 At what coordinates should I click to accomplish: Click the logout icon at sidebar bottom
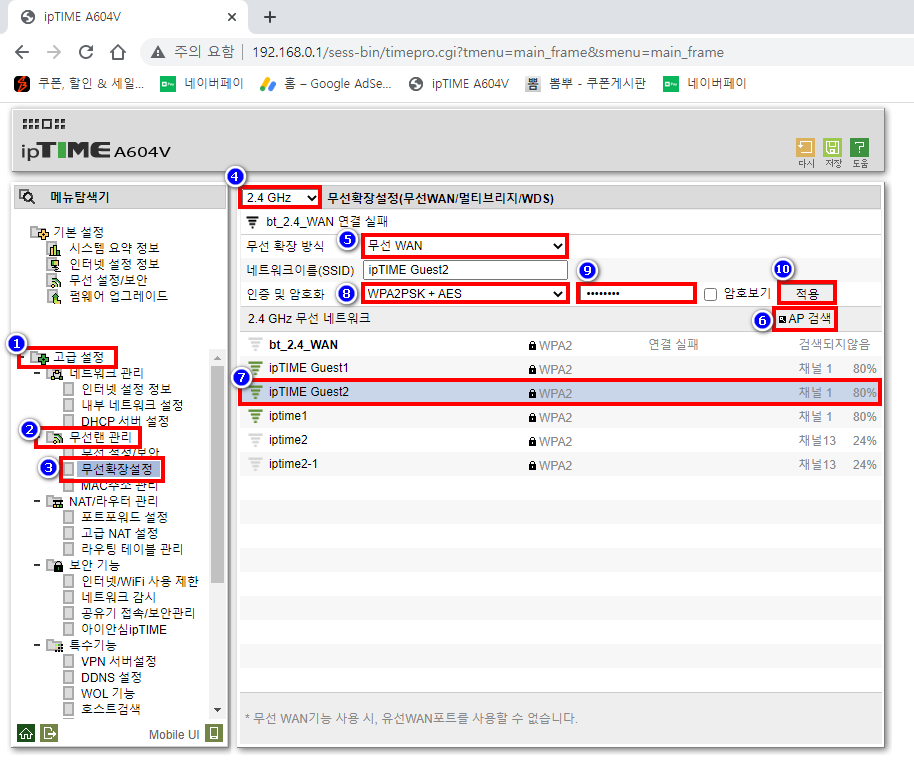tap(49, 733)
